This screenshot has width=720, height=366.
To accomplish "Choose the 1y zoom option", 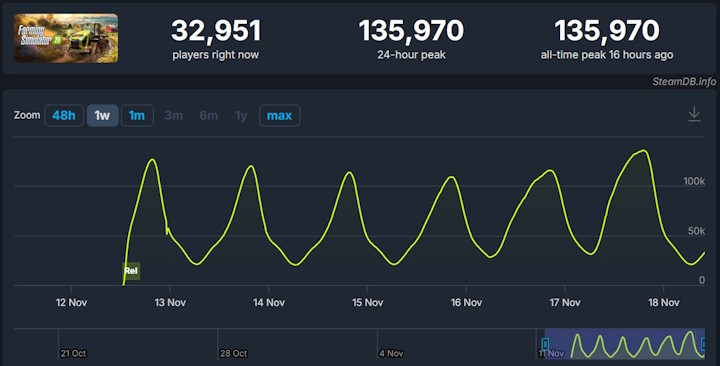I will (x=241, y=116).
